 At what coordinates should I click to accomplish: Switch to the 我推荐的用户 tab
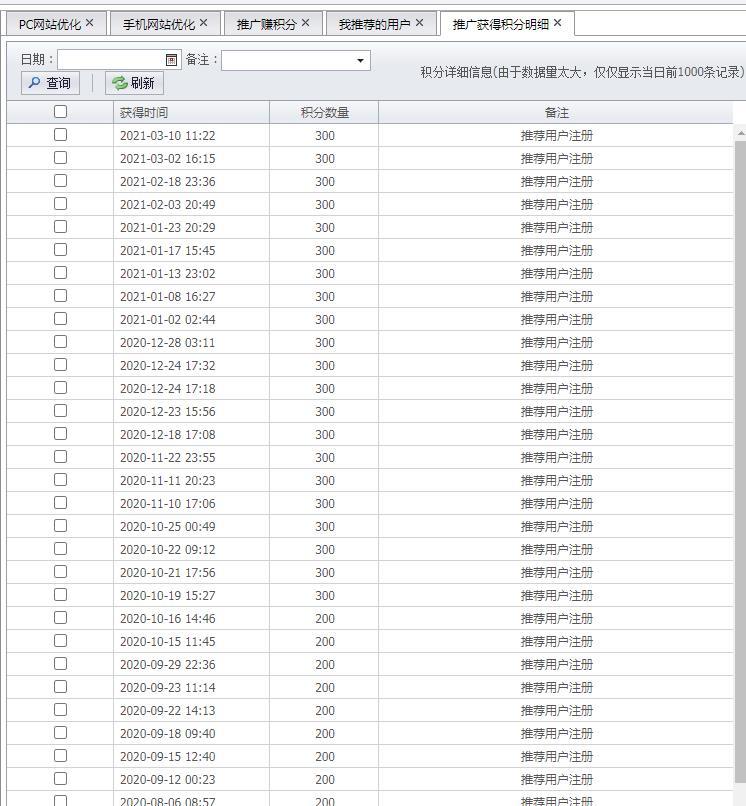point(374,24)
